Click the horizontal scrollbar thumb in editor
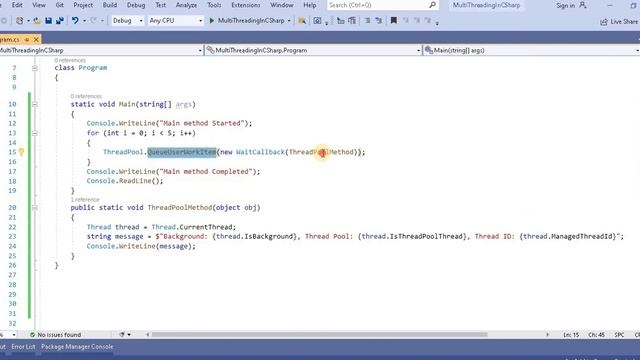The width and height of the screenshot is (640, 360). [320, 335]
